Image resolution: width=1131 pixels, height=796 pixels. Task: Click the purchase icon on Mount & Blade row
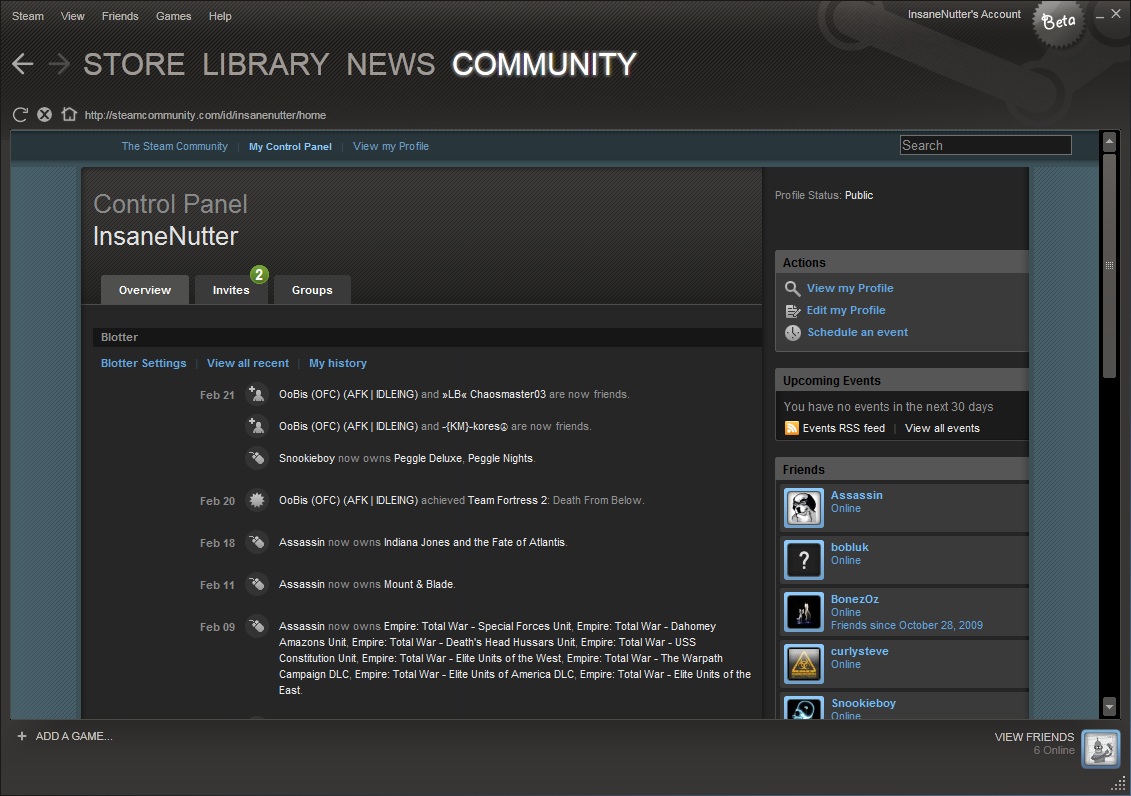click(256, 584)
